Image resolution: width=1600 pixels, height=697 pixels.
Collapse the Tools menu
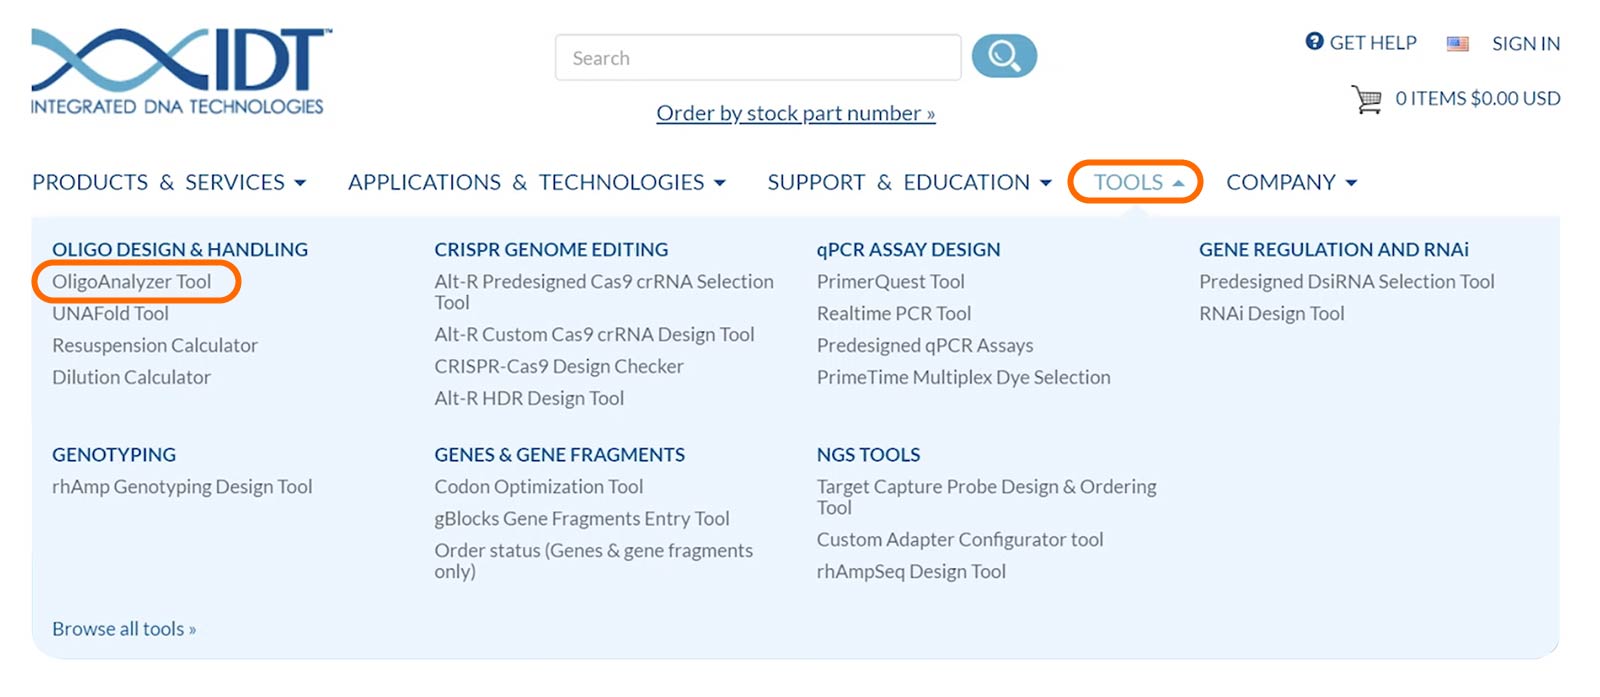click(1138, 182)
